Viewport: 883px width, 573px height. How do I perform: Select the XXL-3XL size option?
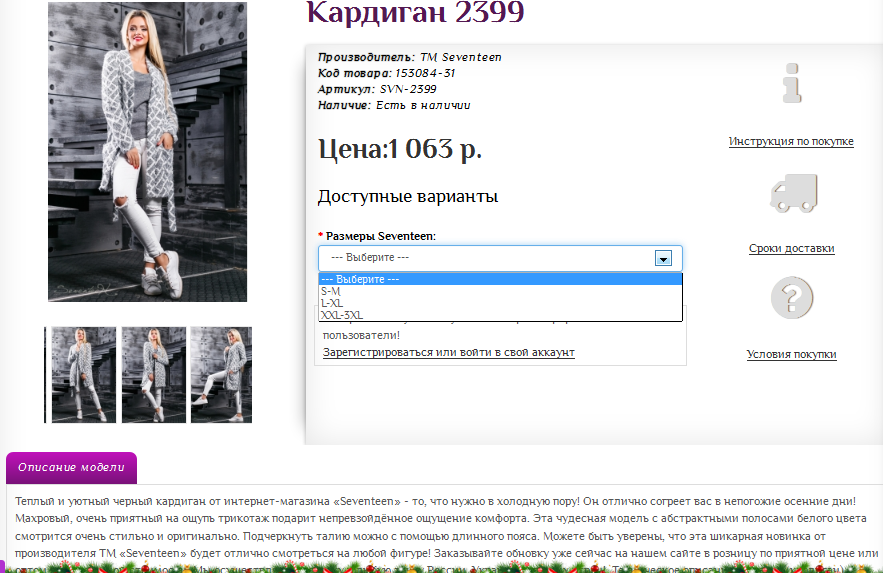500,315
